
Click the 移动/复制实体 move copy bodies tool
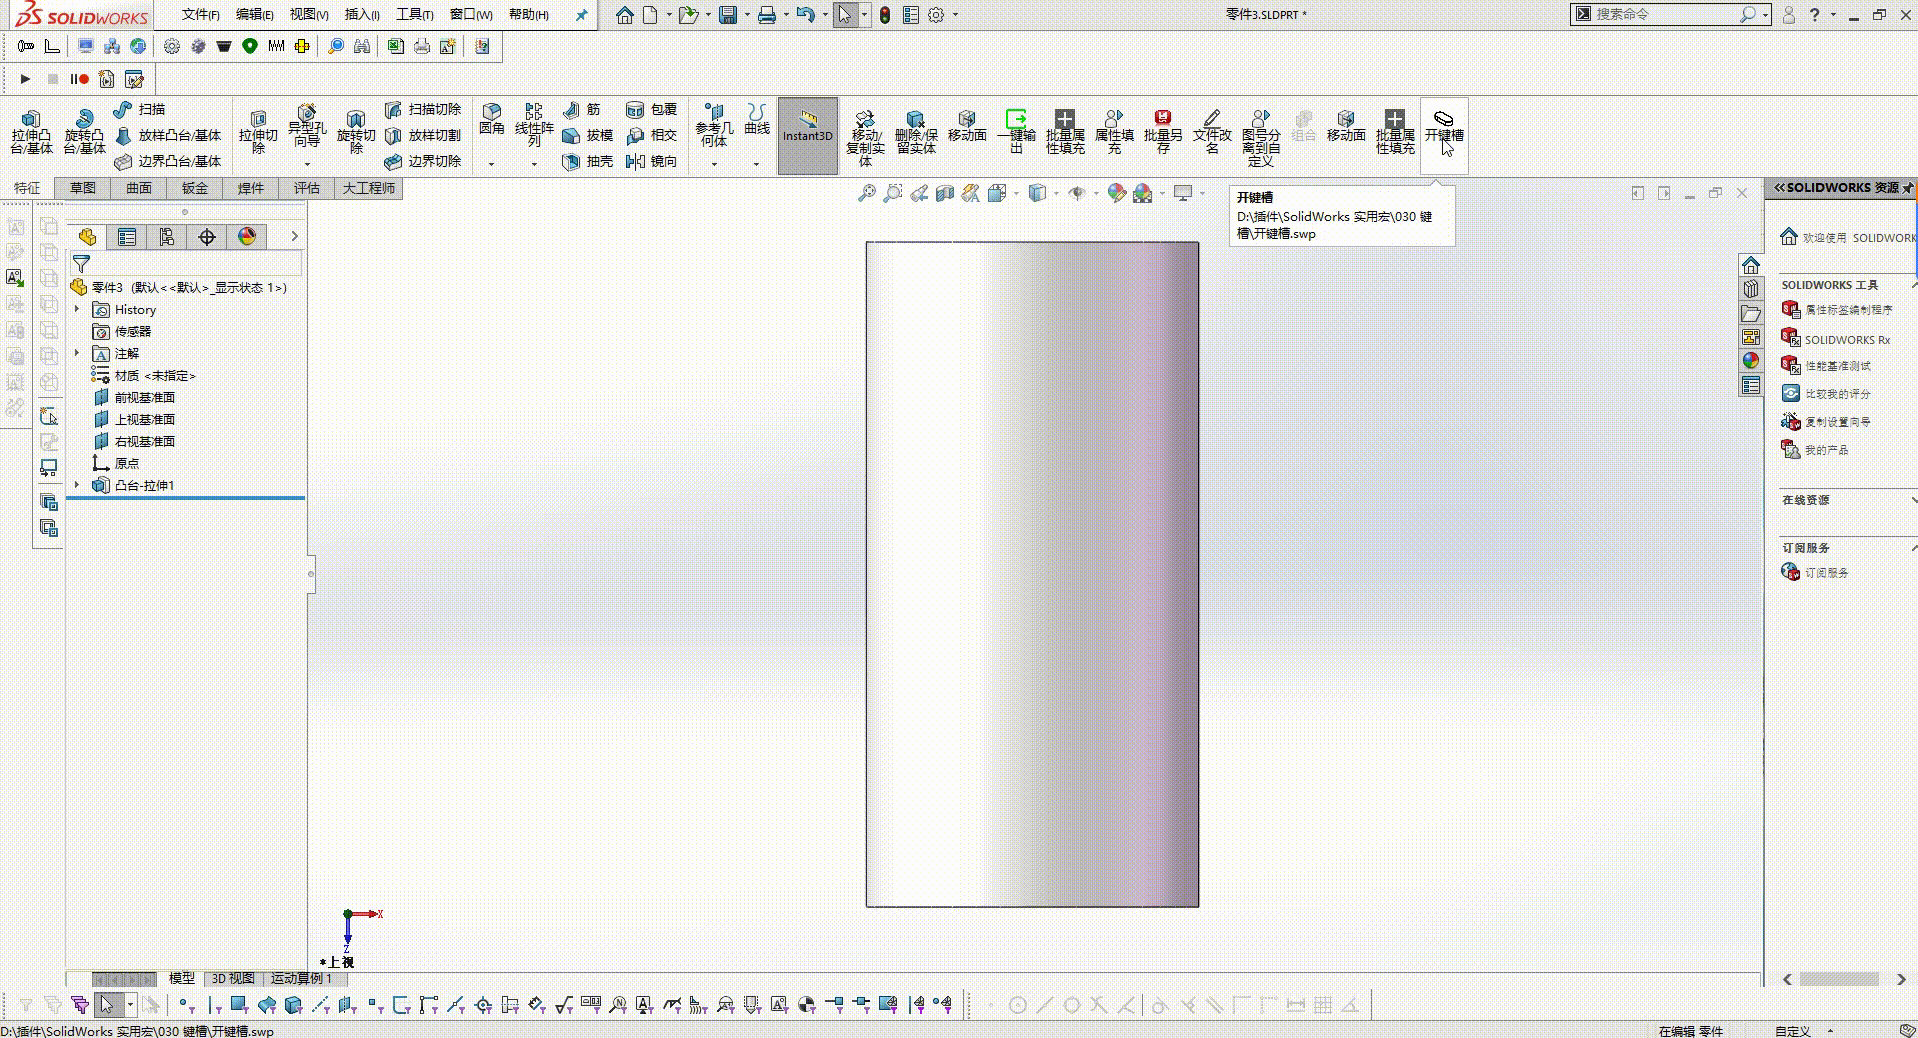(x=865, y=138)
